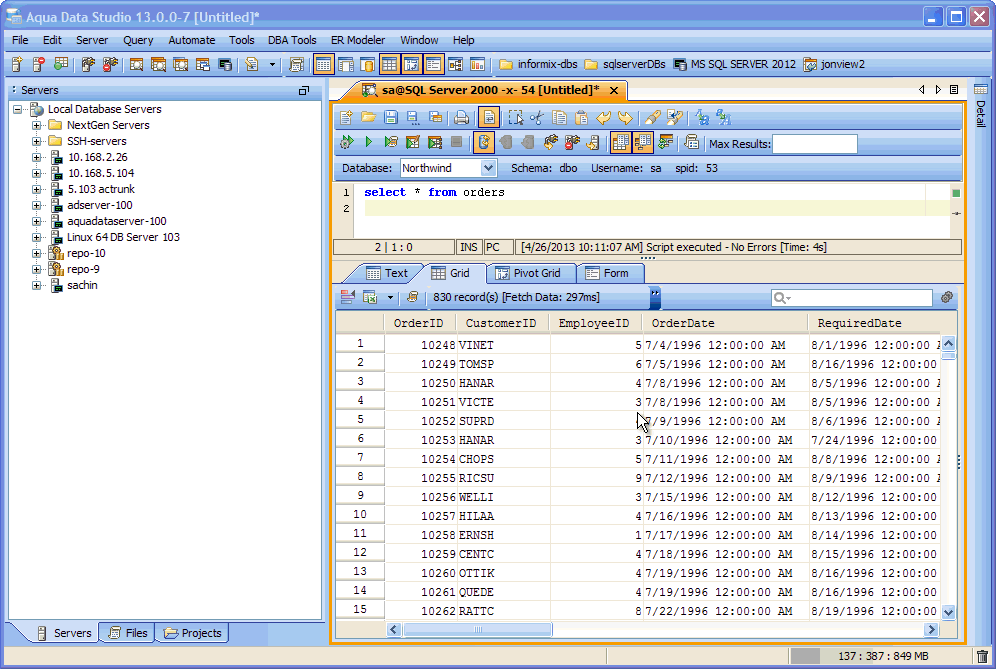Click the Undo arrow icon
Image resolution: width=996 pixels, height=669 pixels.
click(603, 118)
